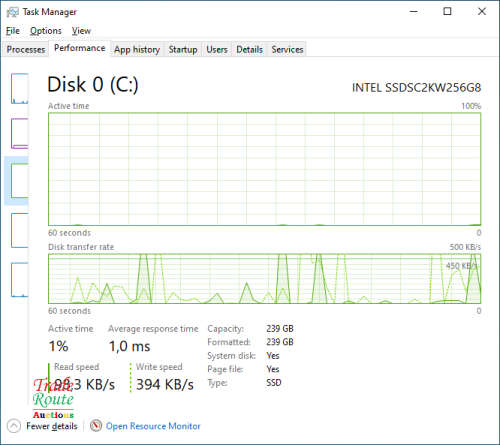Image resolution: width=500 pixels, height=445 pixels.
Task: Switch to the App history tab
Action: coord(137,49)
